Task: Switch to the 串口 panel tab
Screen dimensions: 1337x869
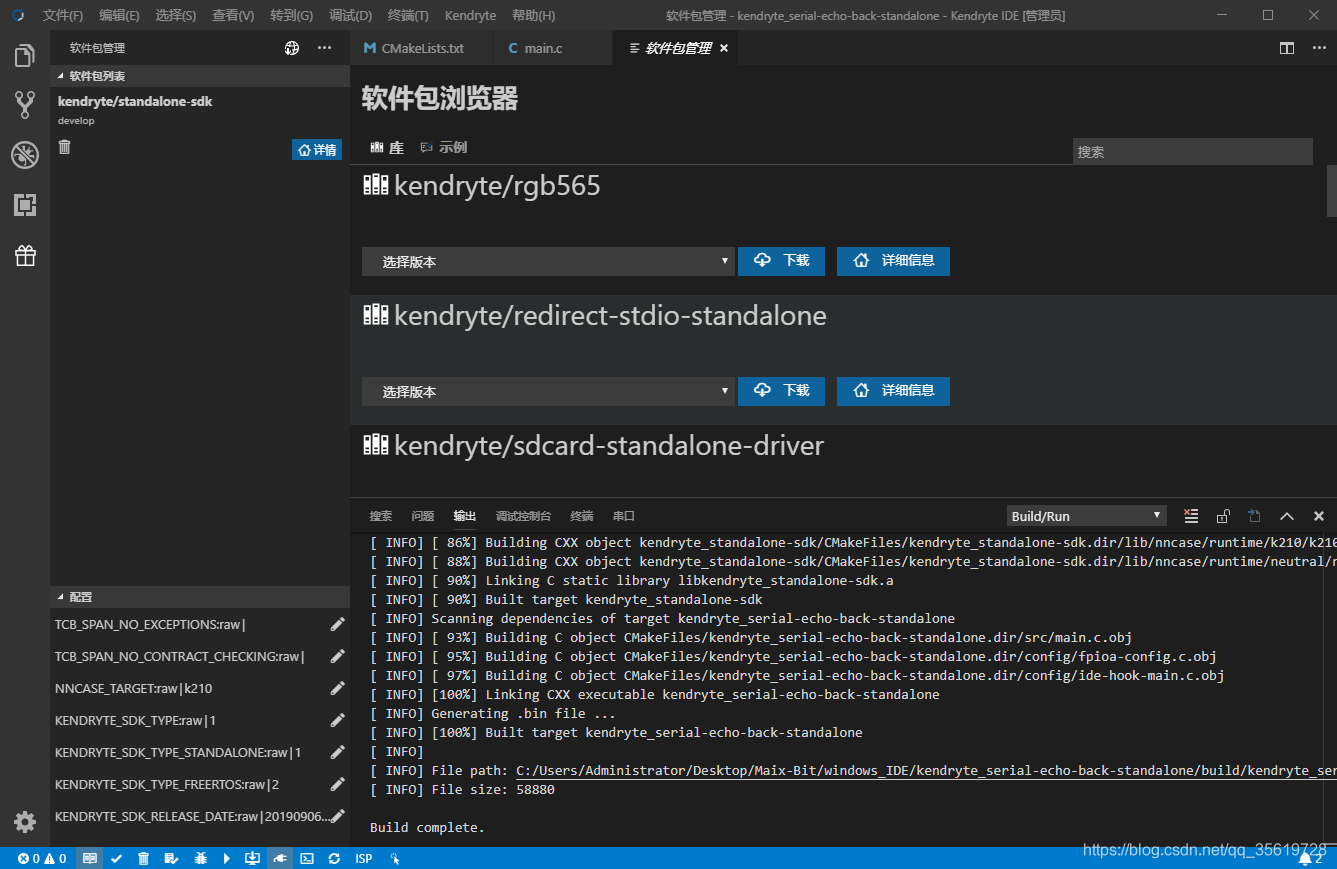Action: (x=623, y=516)
